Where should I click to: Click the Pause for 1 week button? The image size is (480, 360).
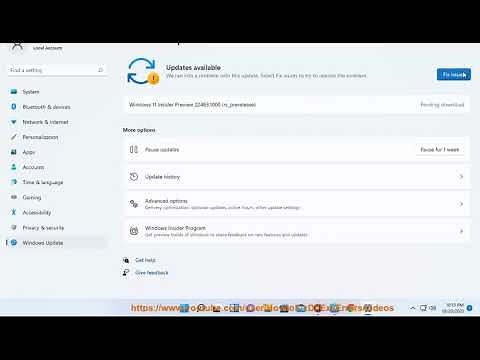coord(440,150)
